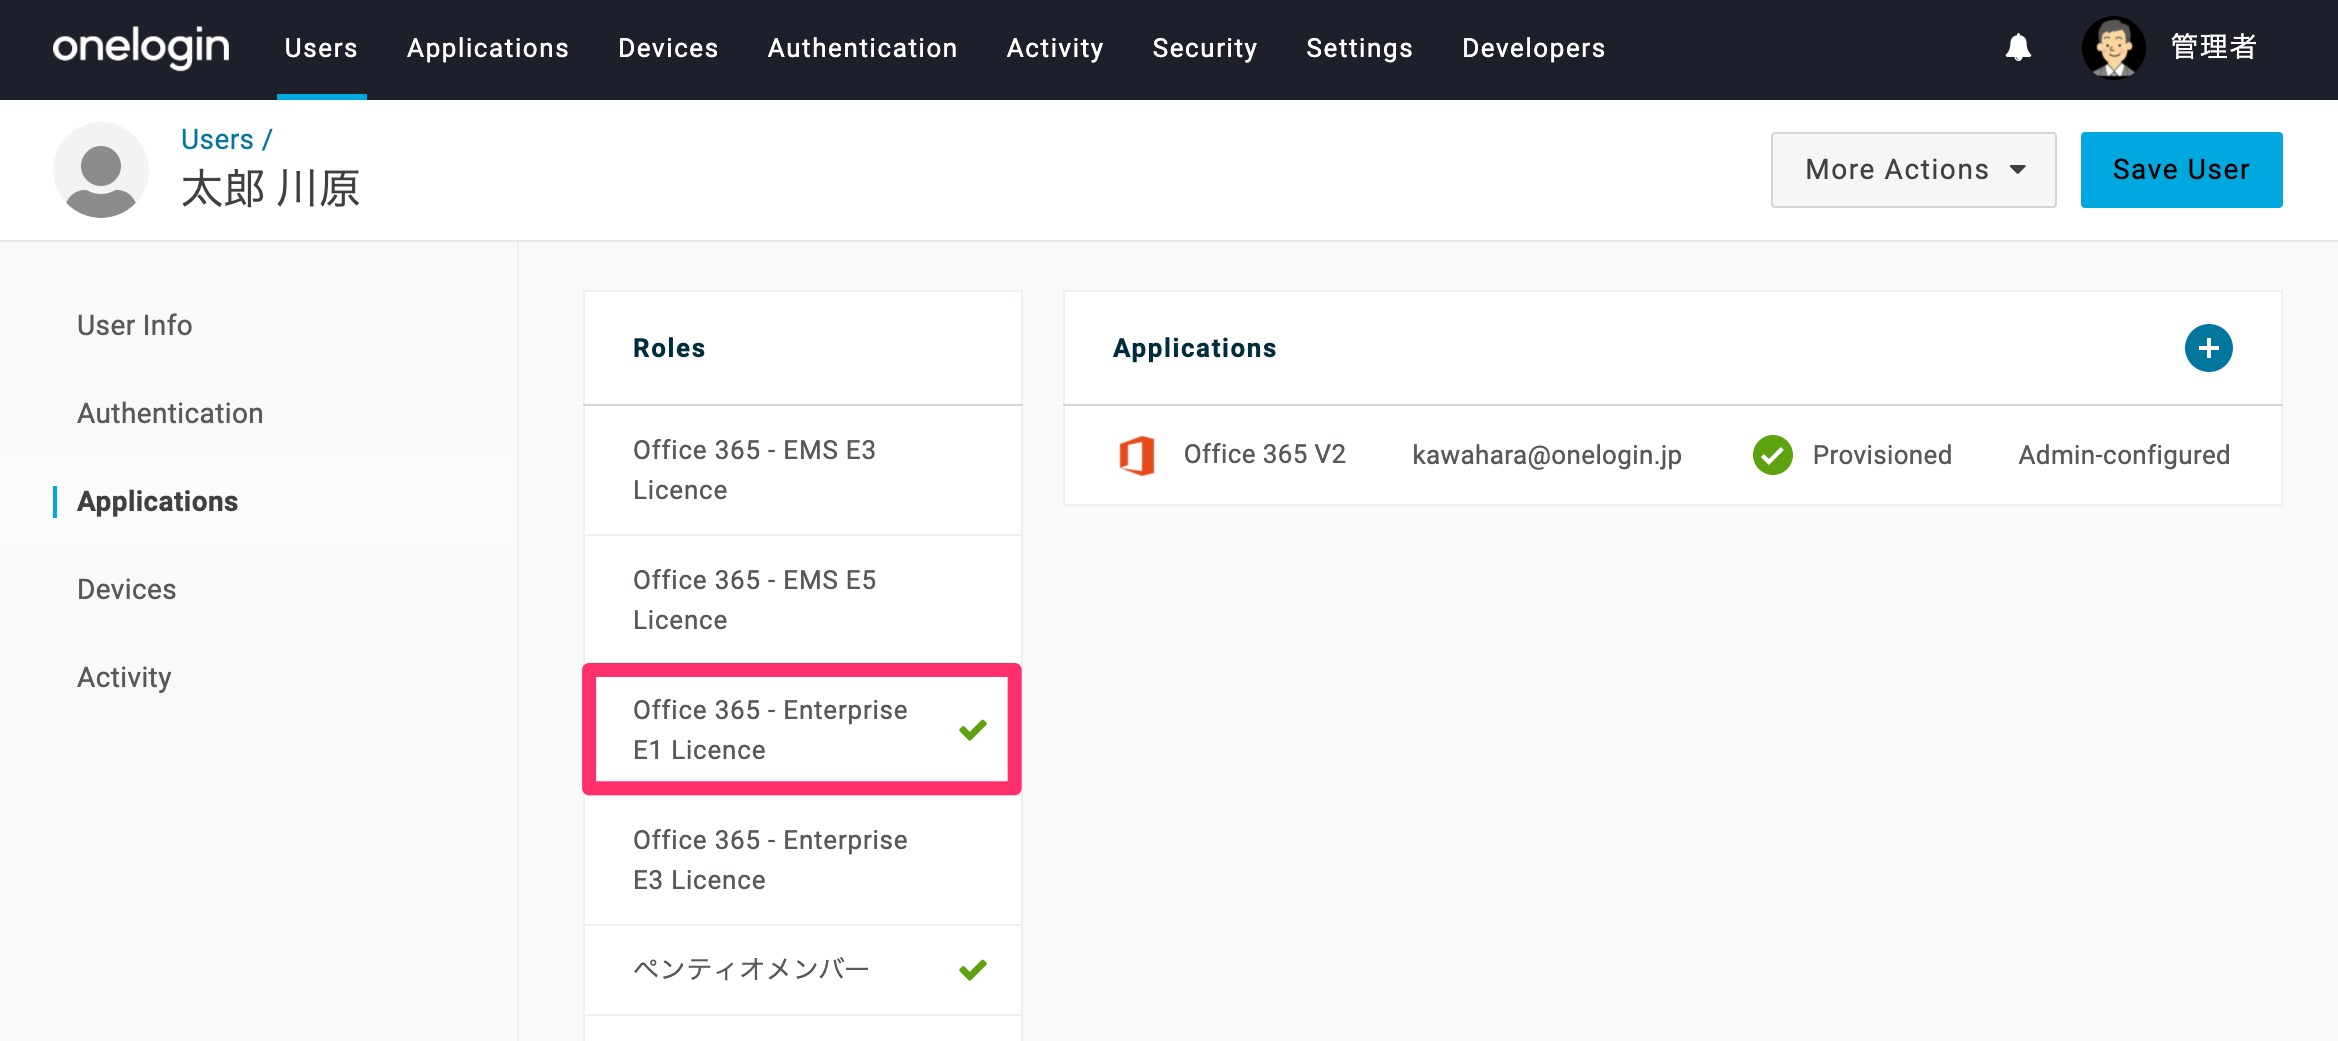Open the Settings menu in the top bar
Screen dimensions: 2338x1041
point(1359,48)
